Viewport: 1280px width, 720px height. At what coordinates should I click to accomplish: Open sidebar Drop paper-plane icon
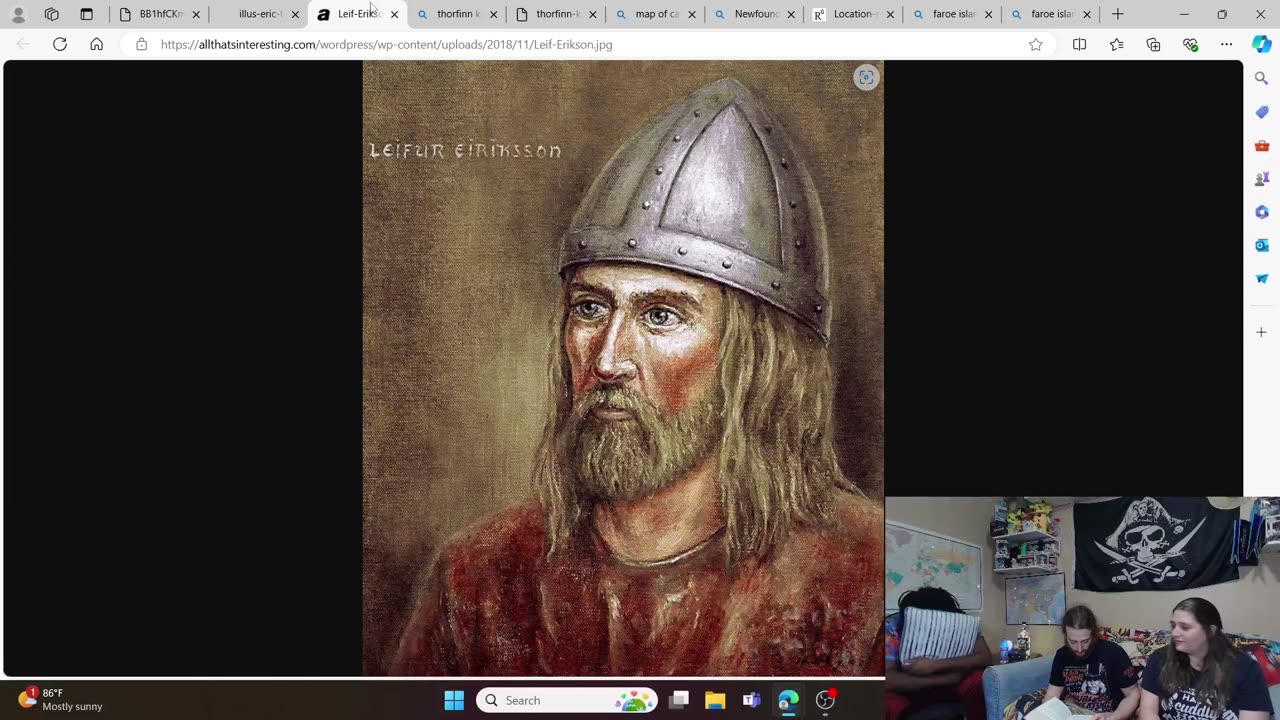tap(1261, 279)
